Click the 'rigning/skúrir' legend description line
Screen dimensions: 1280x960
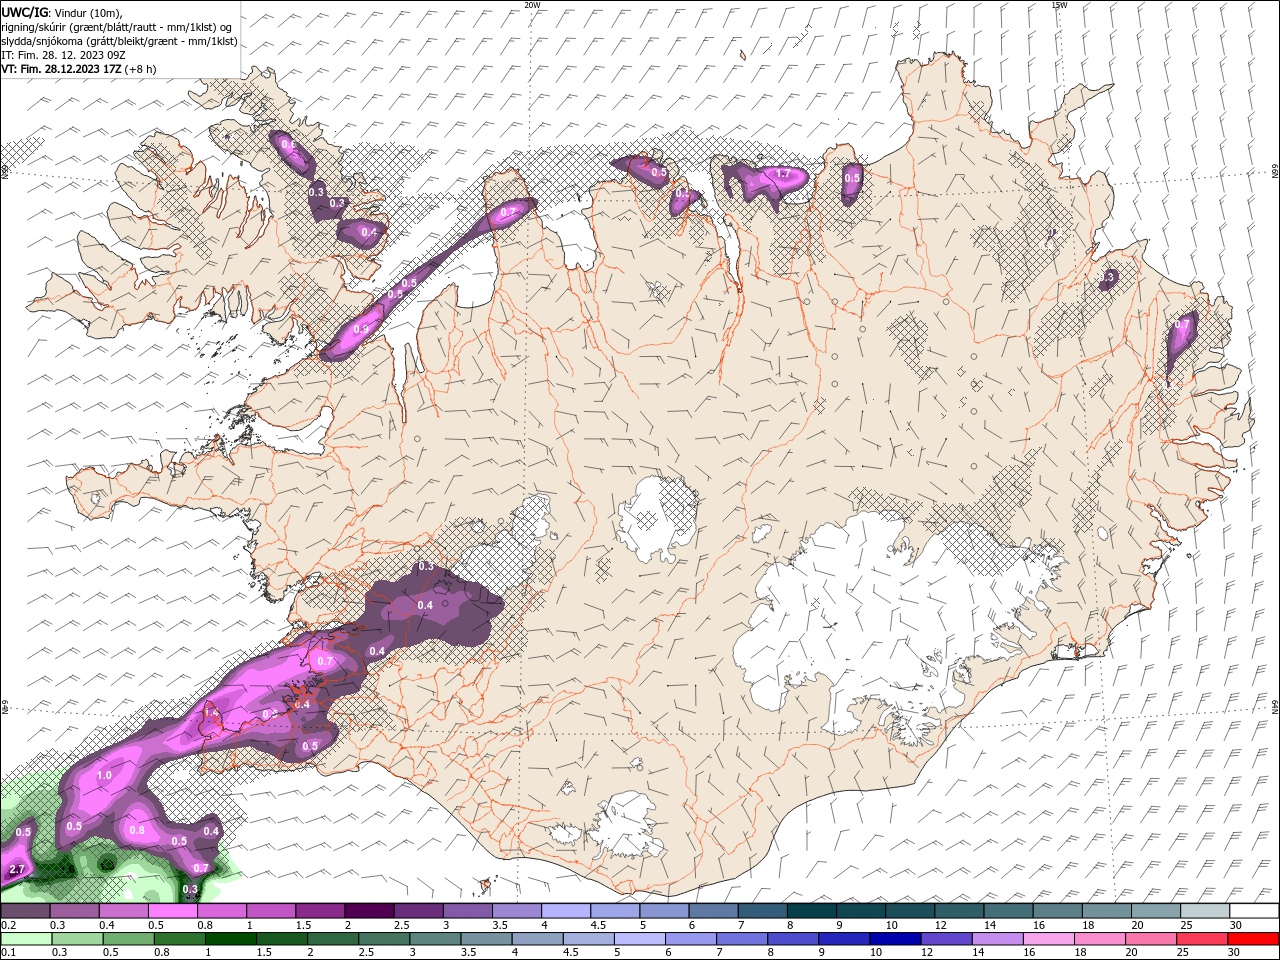tap(117, 27)
